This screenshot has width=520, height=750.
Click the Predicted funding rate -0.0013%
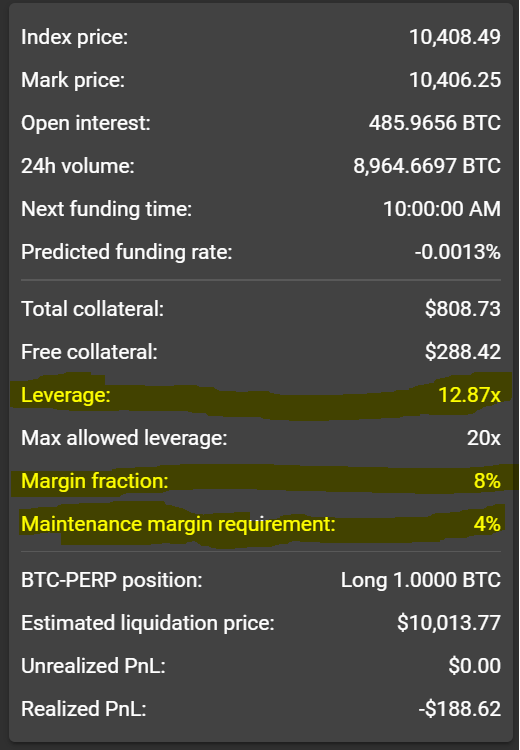point(458,252)
